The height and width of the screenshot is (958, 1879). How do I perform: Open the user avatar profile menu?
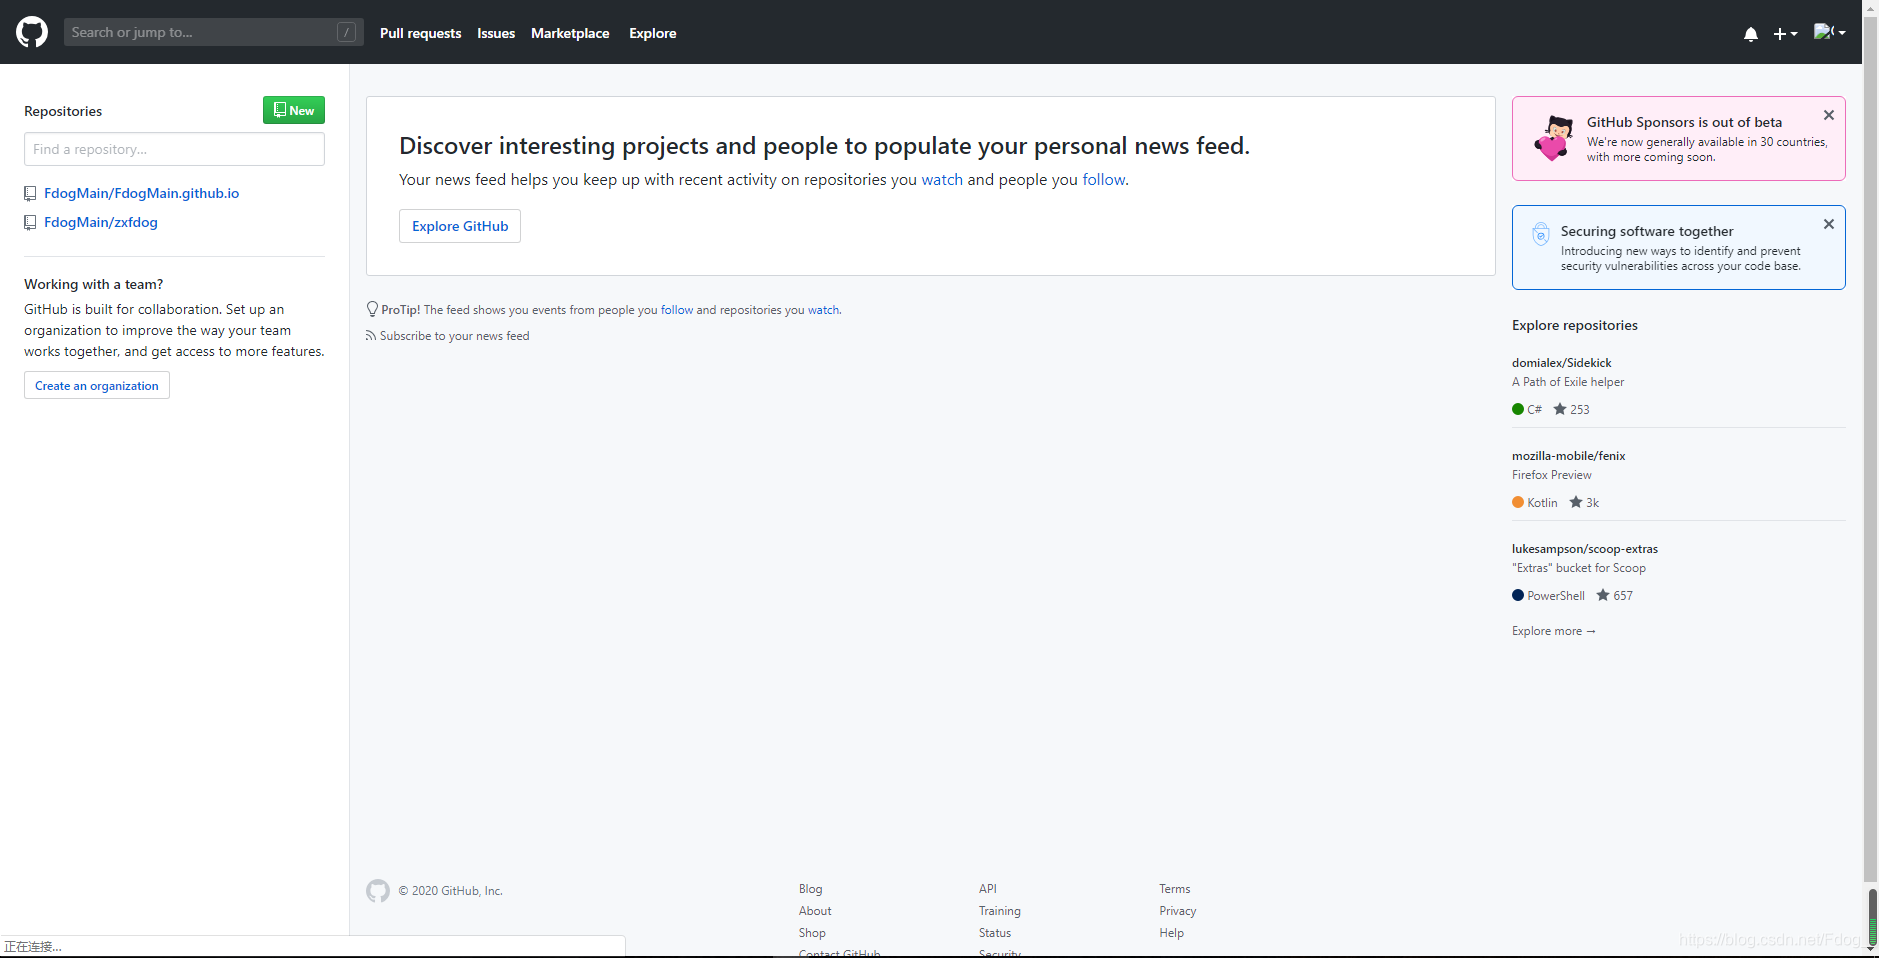click(x=1829, y=32)
